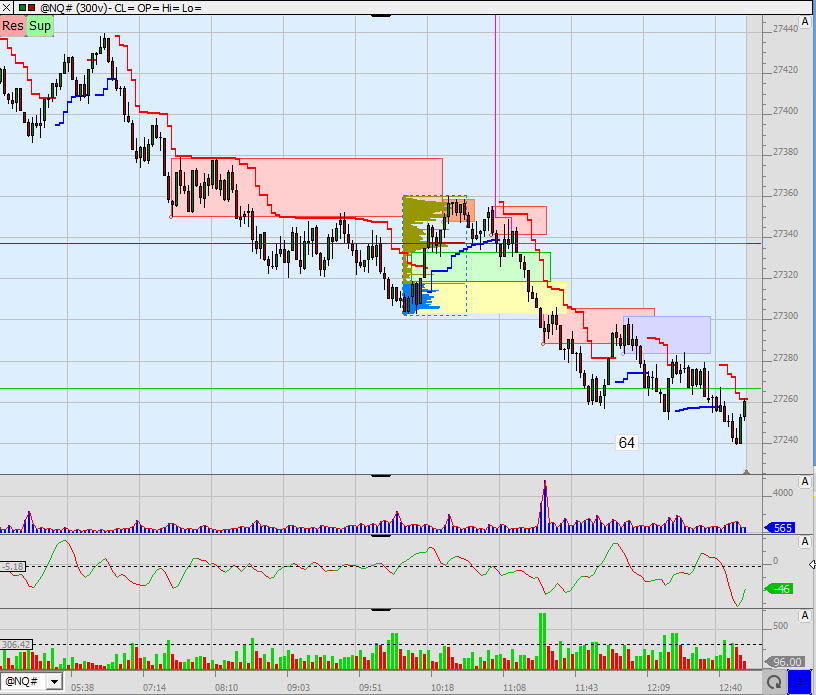Click the blue 565 volume value marker

click(x=780, y=528)
